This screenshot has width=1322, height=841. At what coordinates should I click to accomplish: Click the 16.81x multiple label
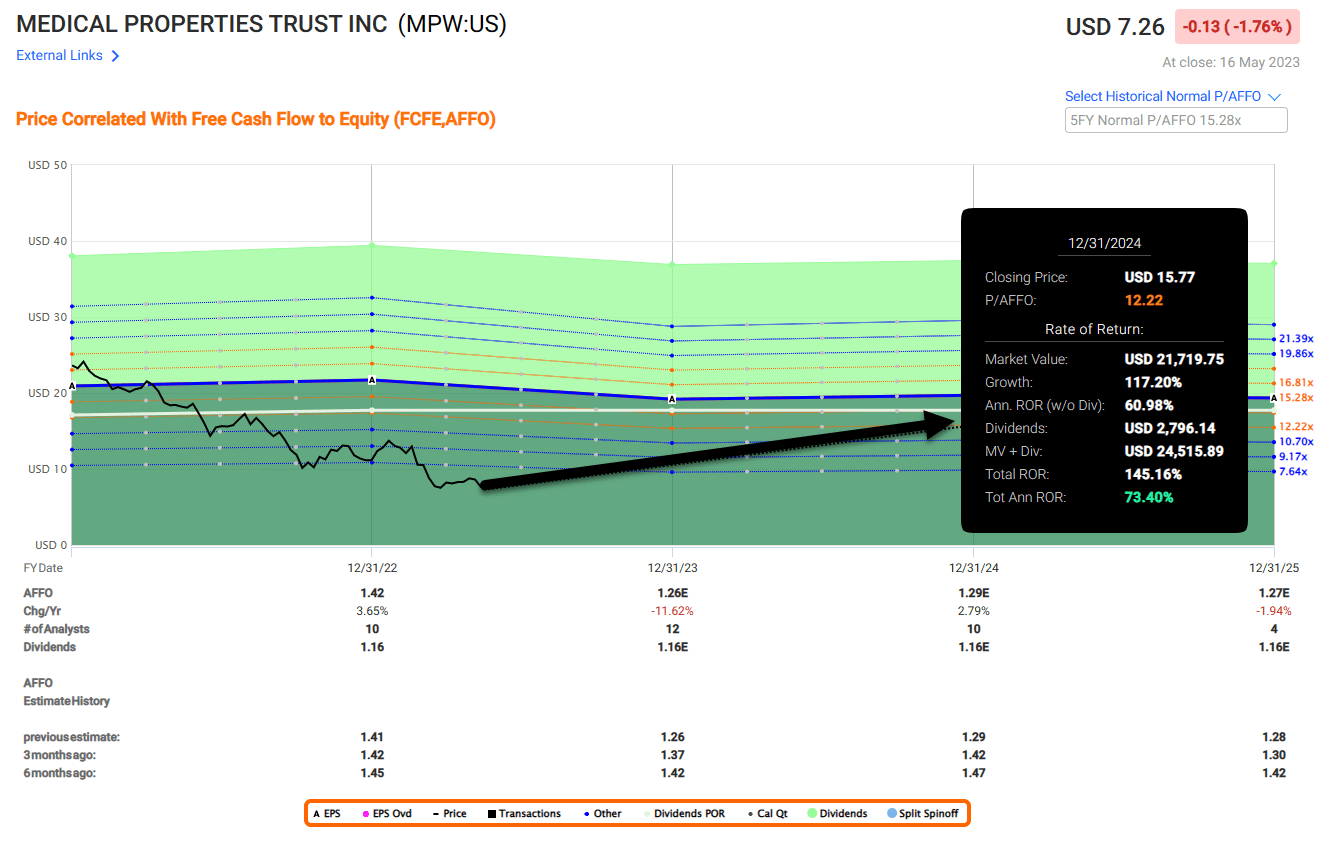click(1297, 383)
